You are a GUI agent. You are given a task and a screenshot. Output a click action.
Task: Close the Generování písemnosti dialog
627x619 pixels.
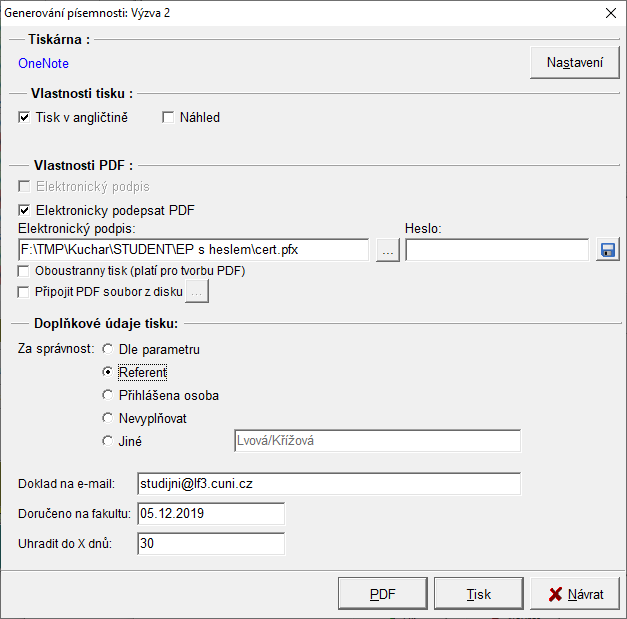610,13
